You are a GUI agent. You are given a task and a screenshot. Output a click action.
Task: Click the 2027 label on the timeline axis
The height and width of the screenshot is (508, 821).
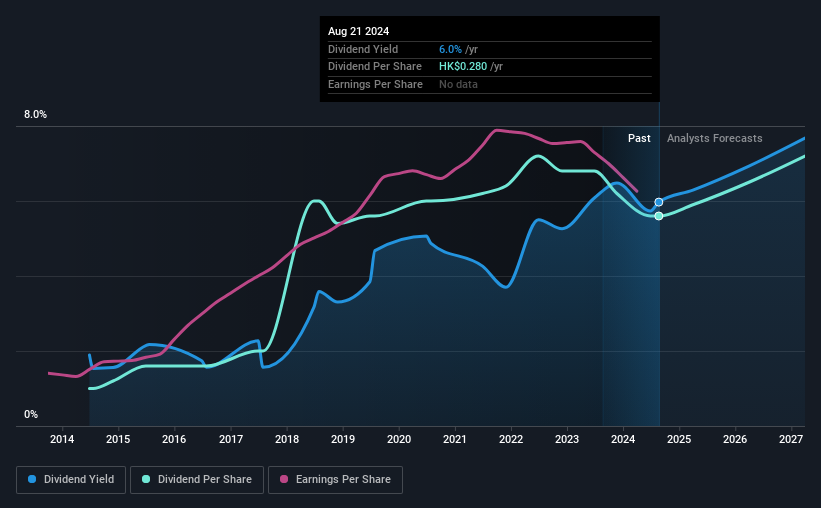tap(791, 439)
